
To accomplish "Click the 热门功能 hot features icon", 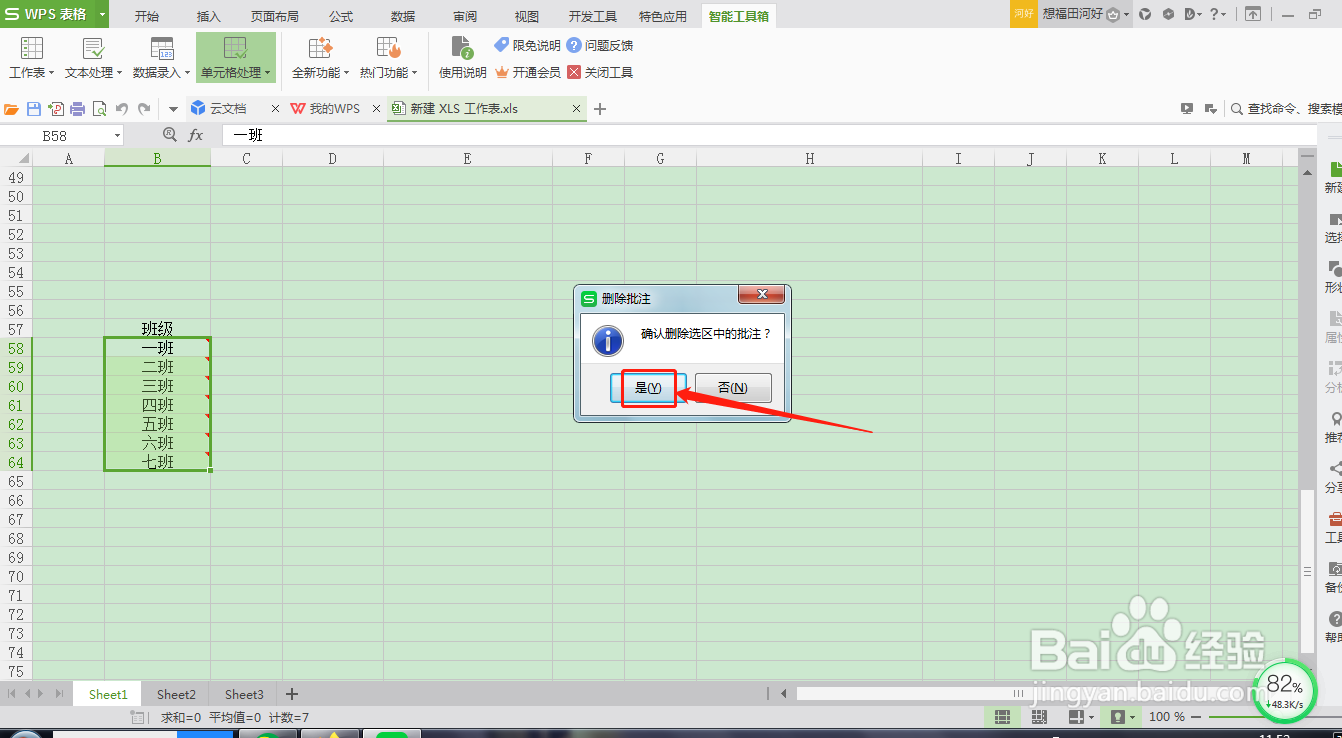I will 388,48.
